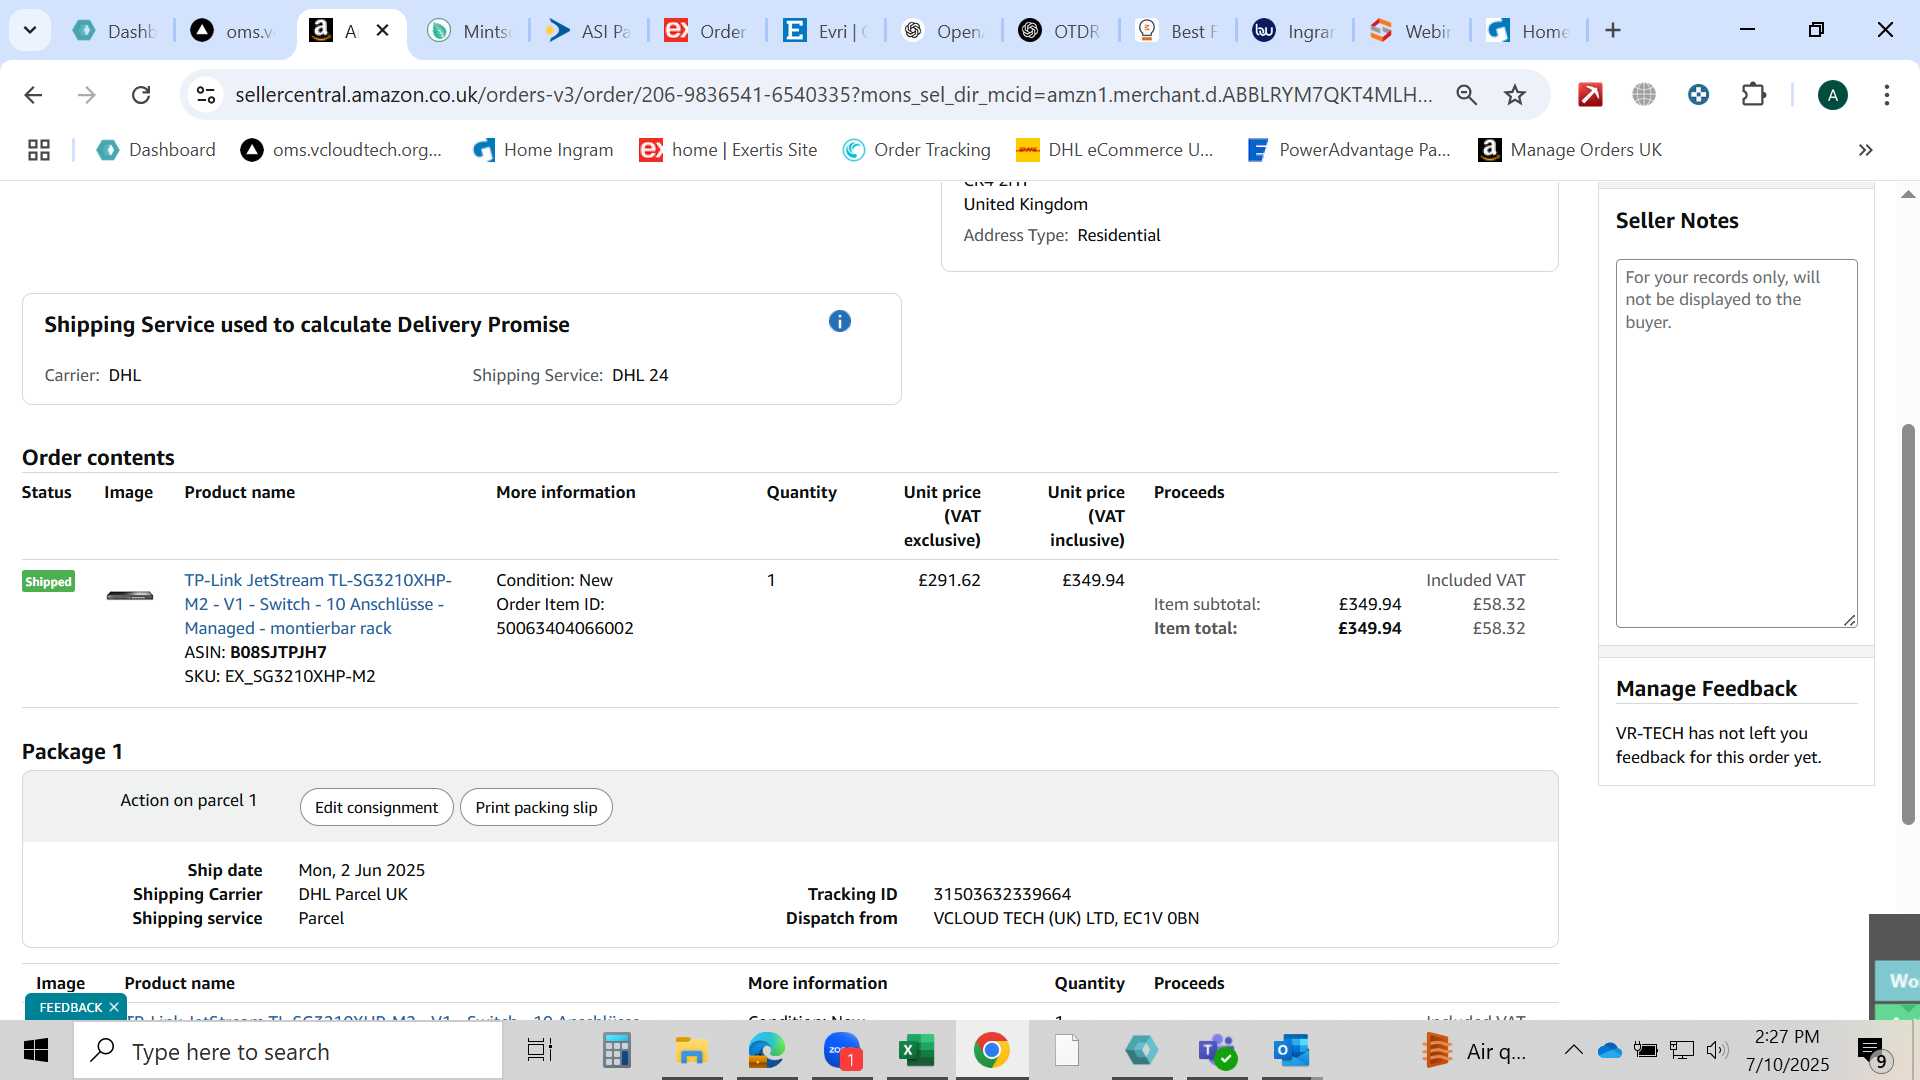
Task: Reload the page with refresh icon
Action: click(141, 95)
